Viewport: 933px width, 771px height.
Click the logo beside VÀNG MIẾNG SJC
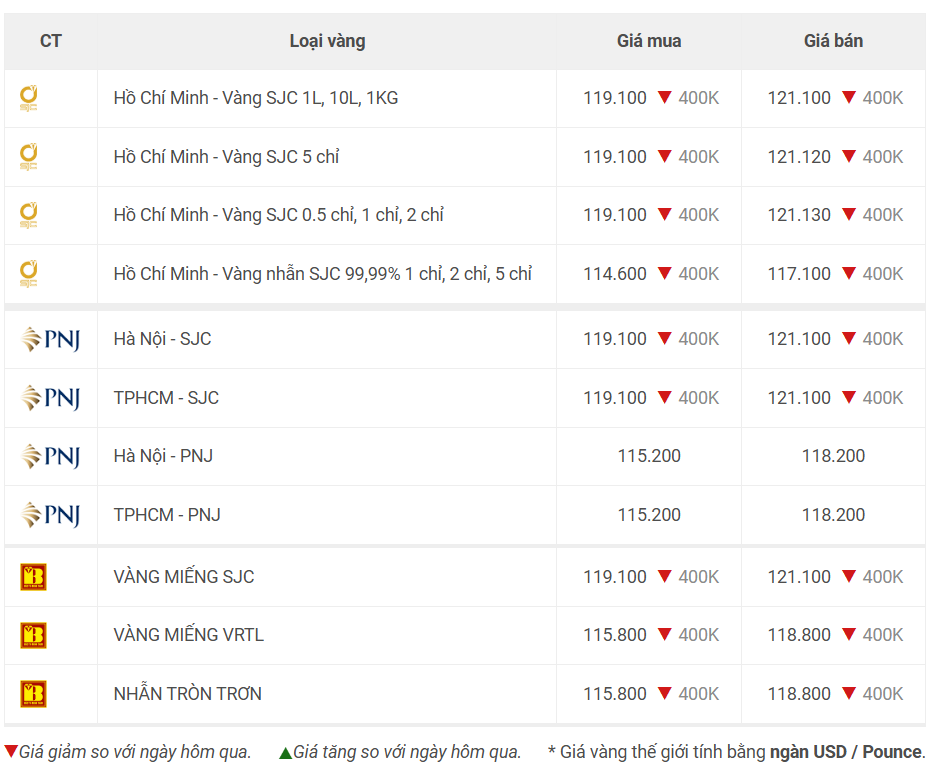tap(33, 577)
